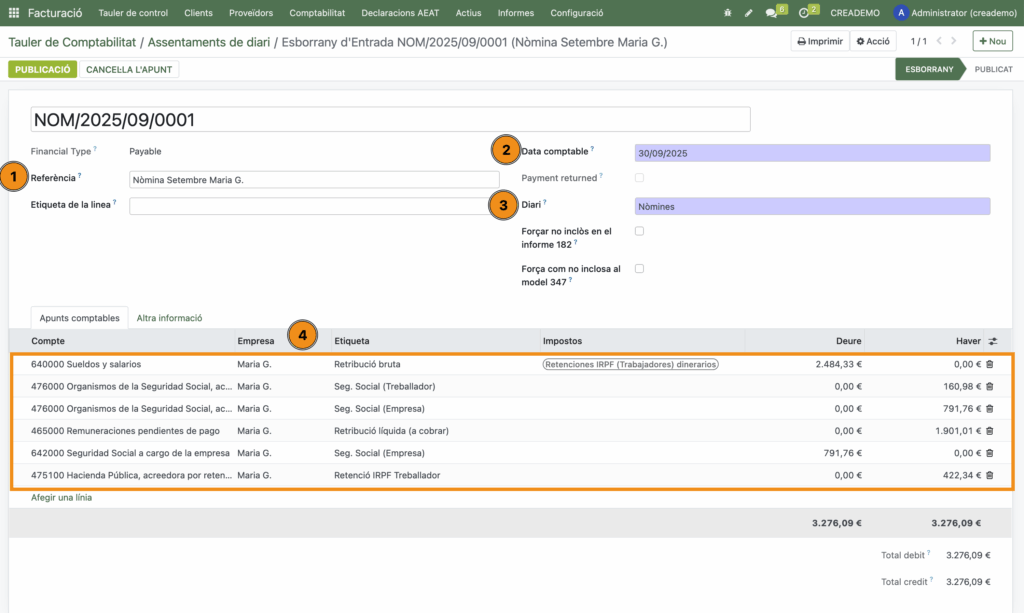
Task: Open the Comptabilitat menu
Action: pyautogui.click(x=317, y=13)
